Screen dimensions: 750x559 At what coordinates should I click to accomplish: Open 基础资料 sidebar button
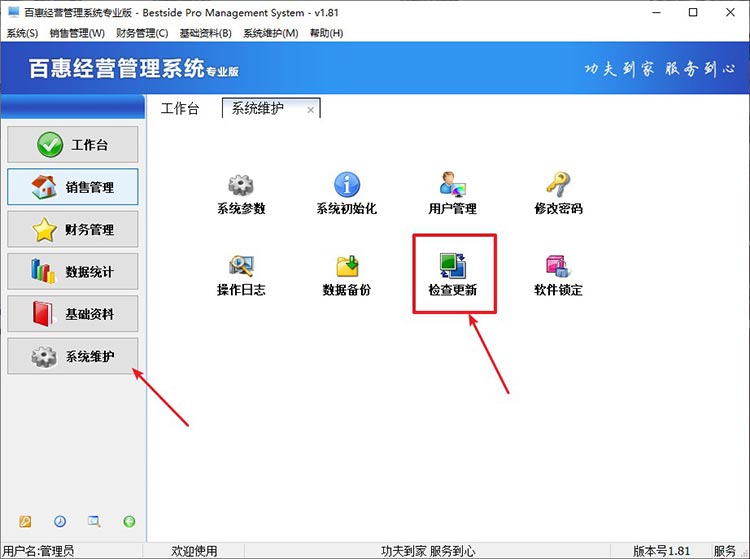pos(73,314)
